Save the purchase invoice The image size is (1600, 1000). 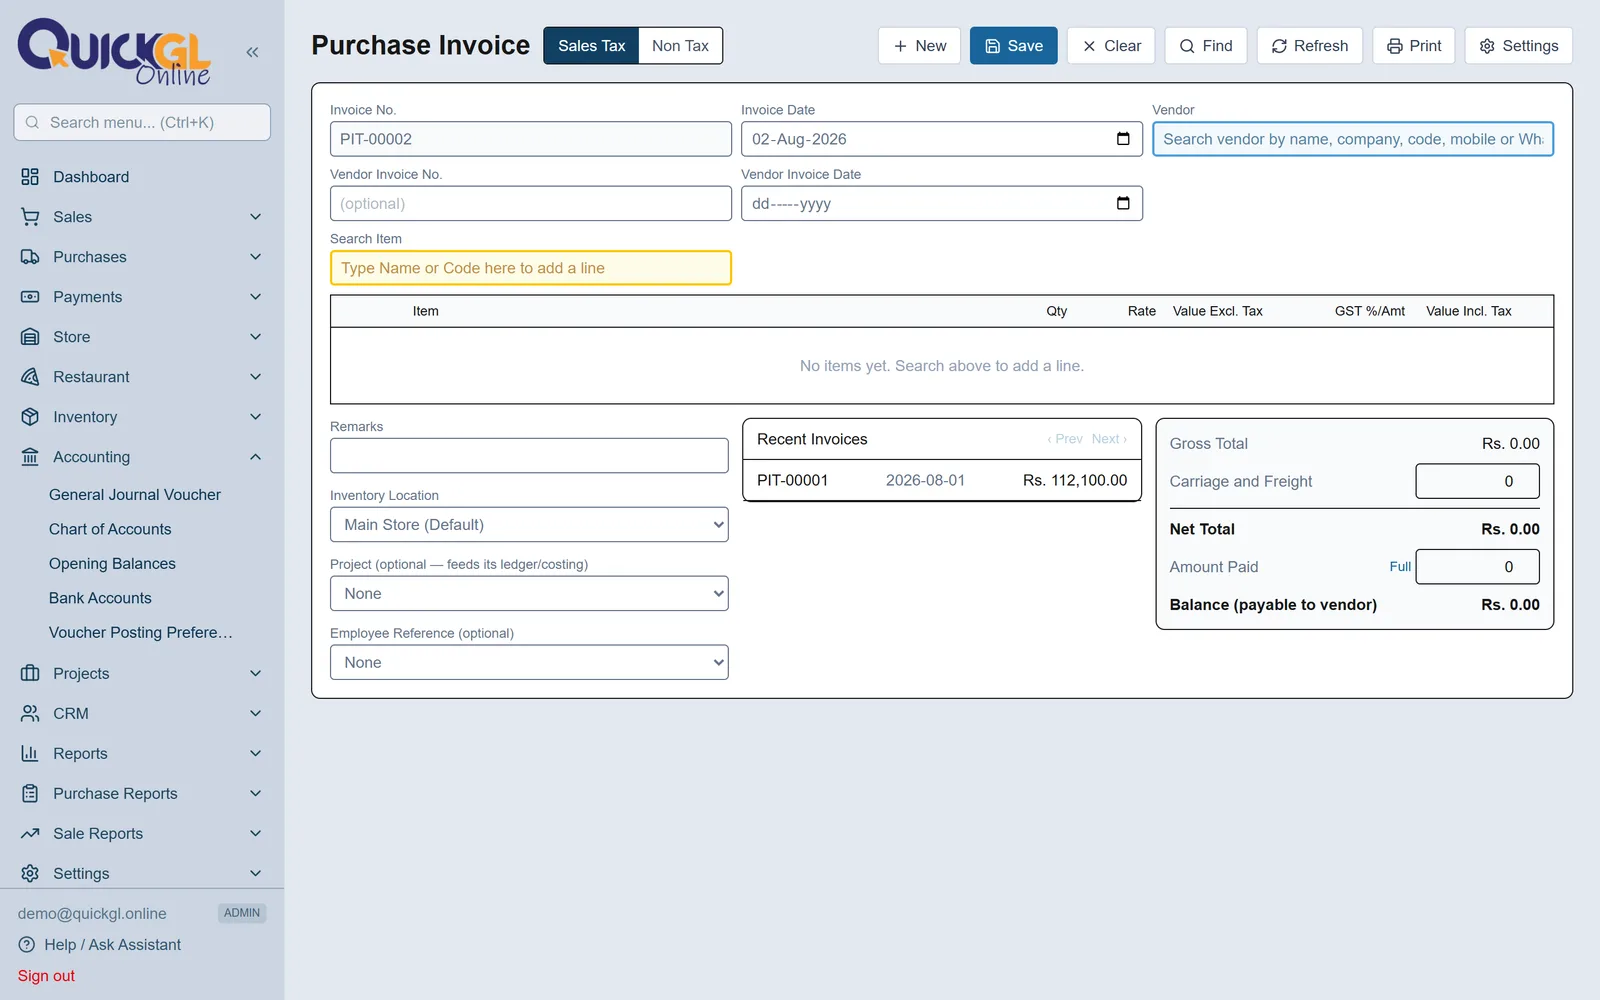[1013, 46]
